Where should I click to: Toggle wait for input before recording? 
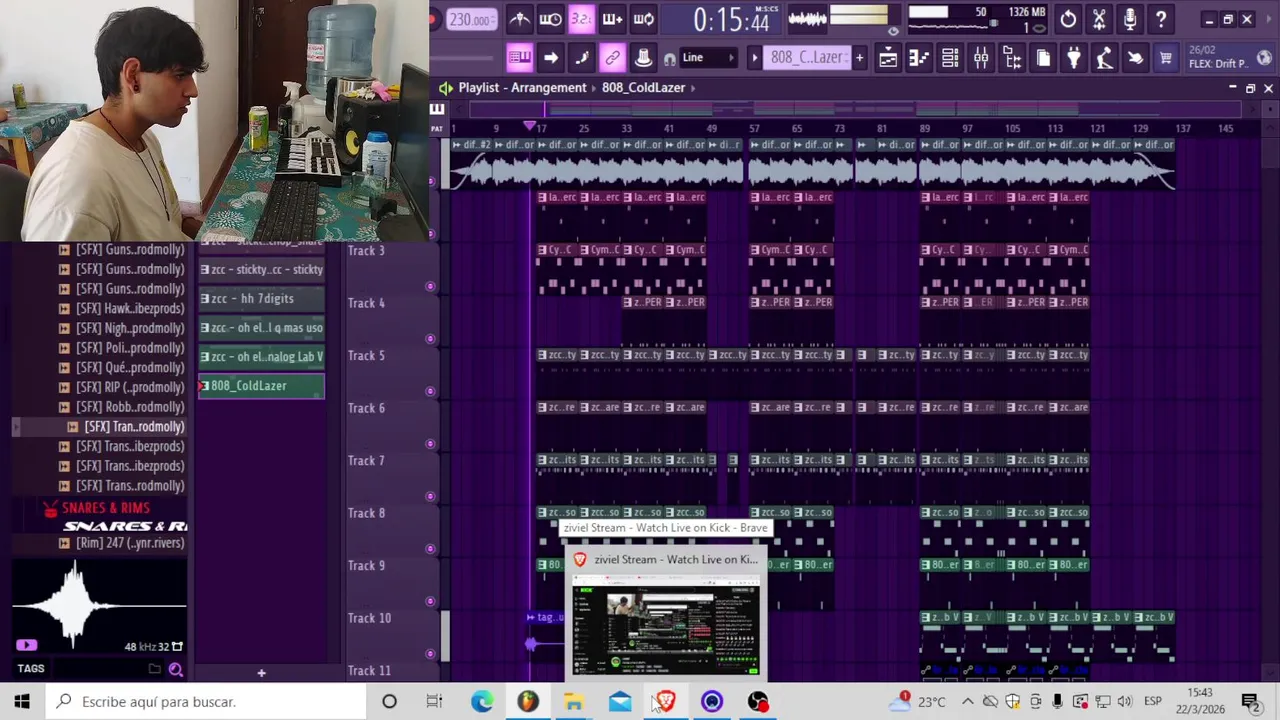pos(550,19)
